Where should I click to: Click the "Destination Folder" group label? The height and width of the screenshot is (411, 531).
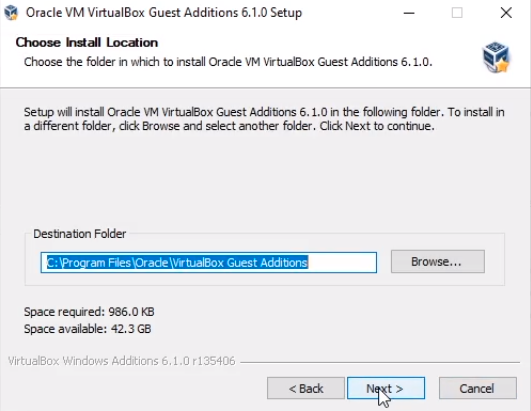[x=80, y=234]
